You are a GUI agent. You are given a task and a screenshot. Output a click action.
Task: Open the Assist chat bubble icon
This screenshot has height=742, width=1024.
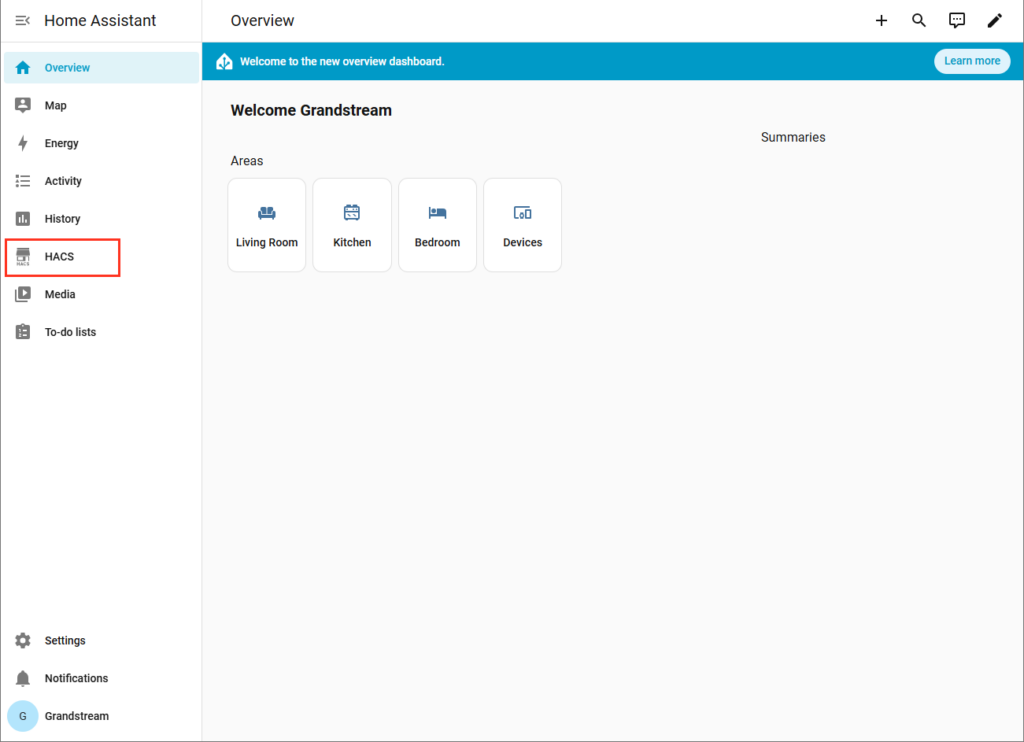[x=957, y=21]
